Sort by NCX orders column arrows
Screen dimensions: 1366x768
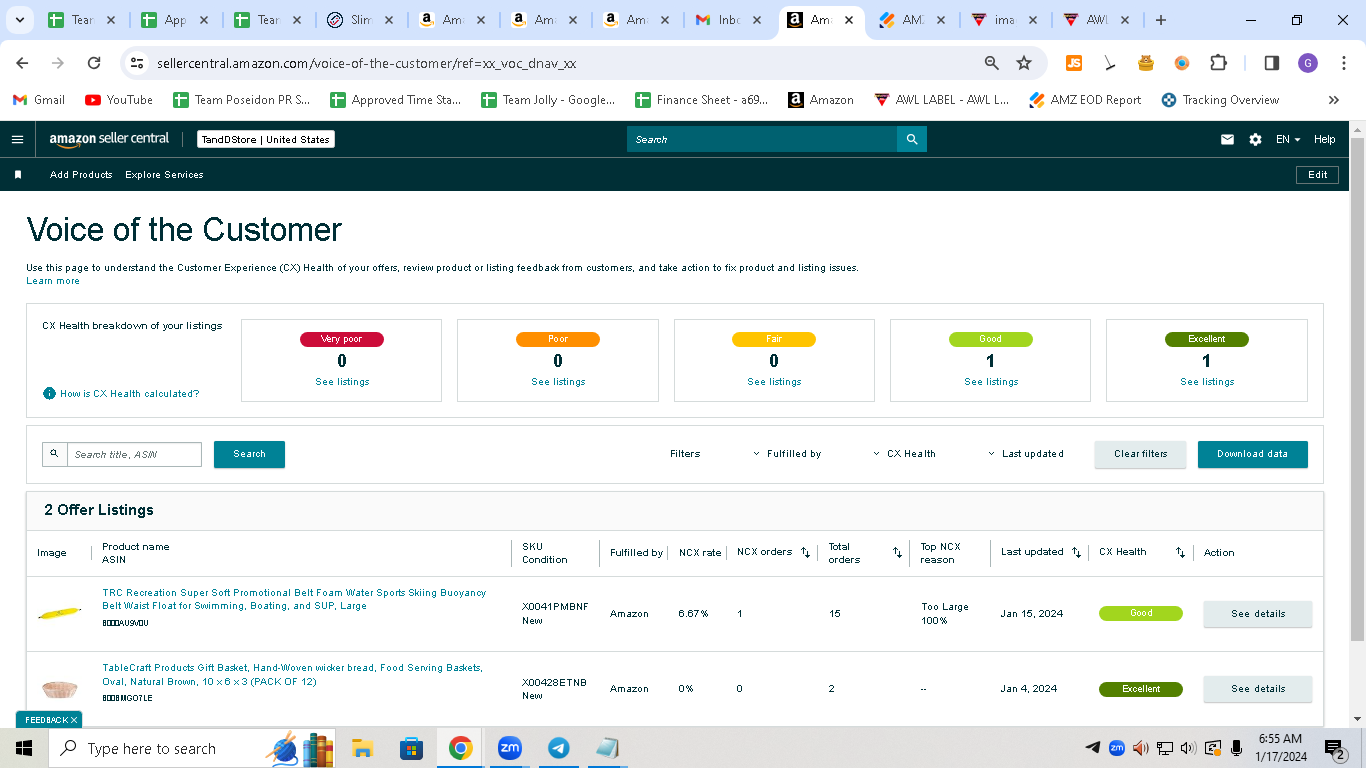coord(806,552)
